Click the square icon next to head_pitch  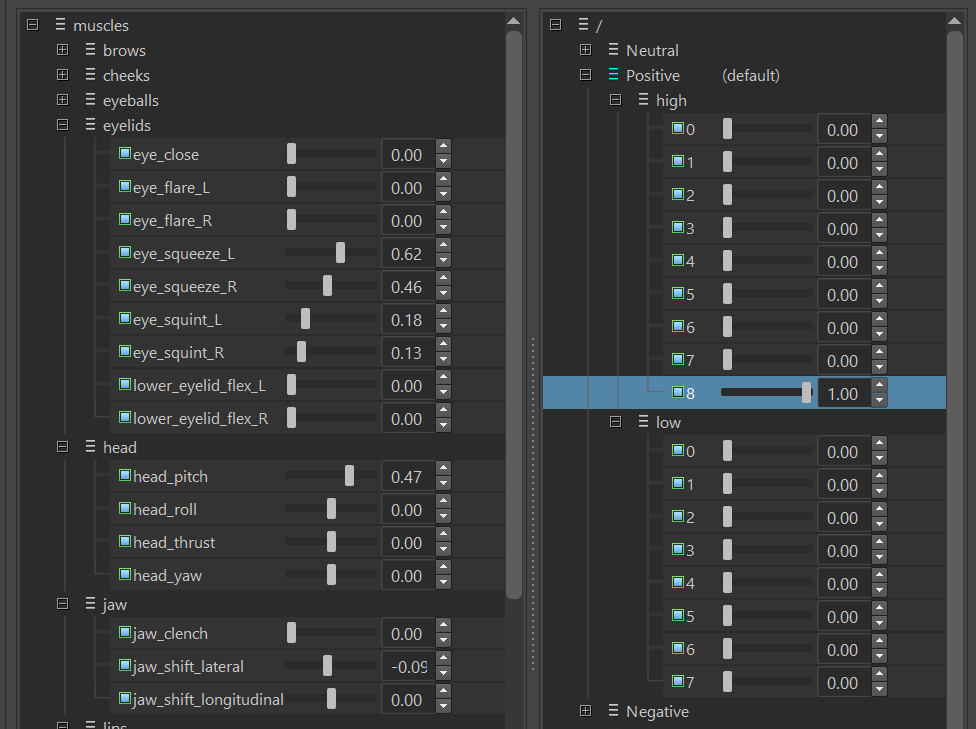(x=125, y=476)
